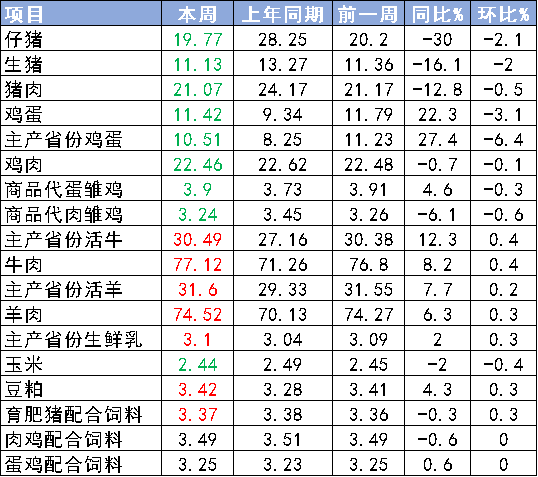Click 13.27 in the 上年同期 column
Screen dimensions: 538x477
pos(283,65)
